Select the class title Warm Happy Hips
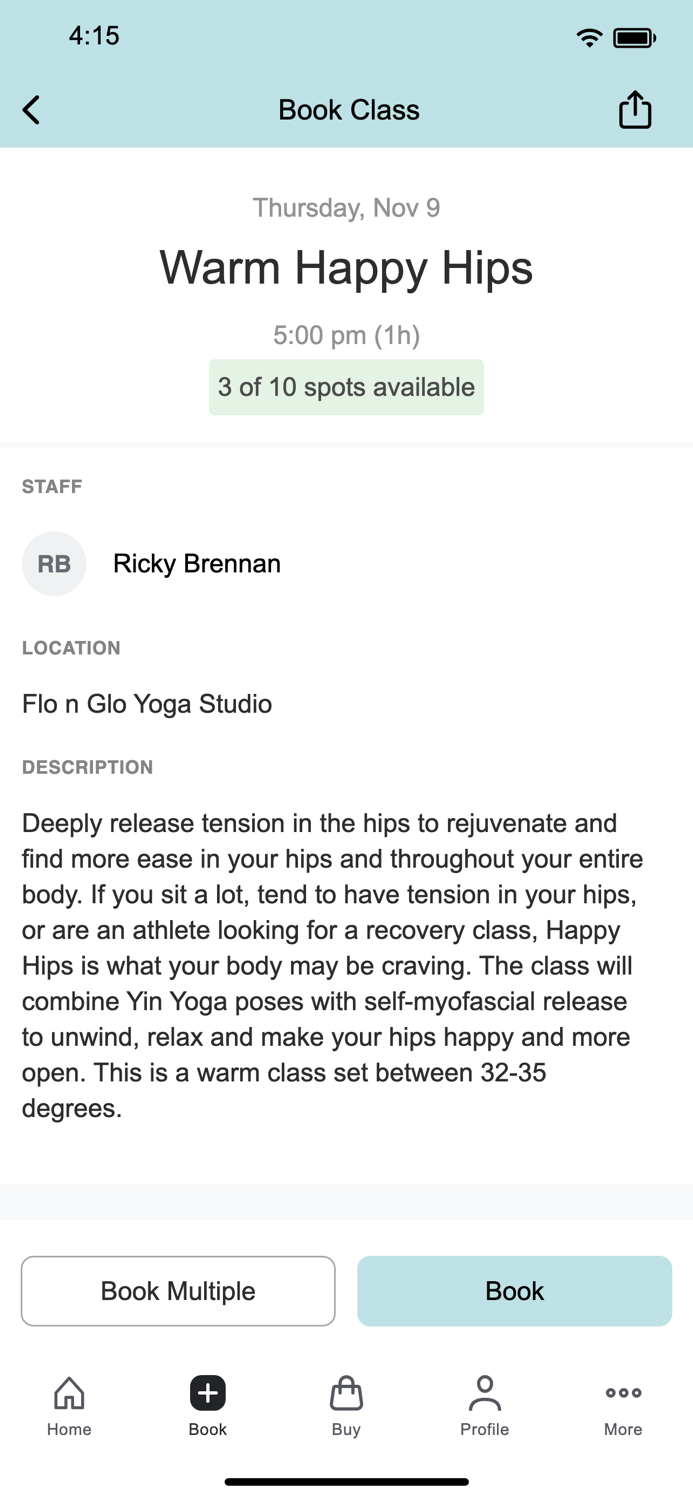 click(346, 267)
